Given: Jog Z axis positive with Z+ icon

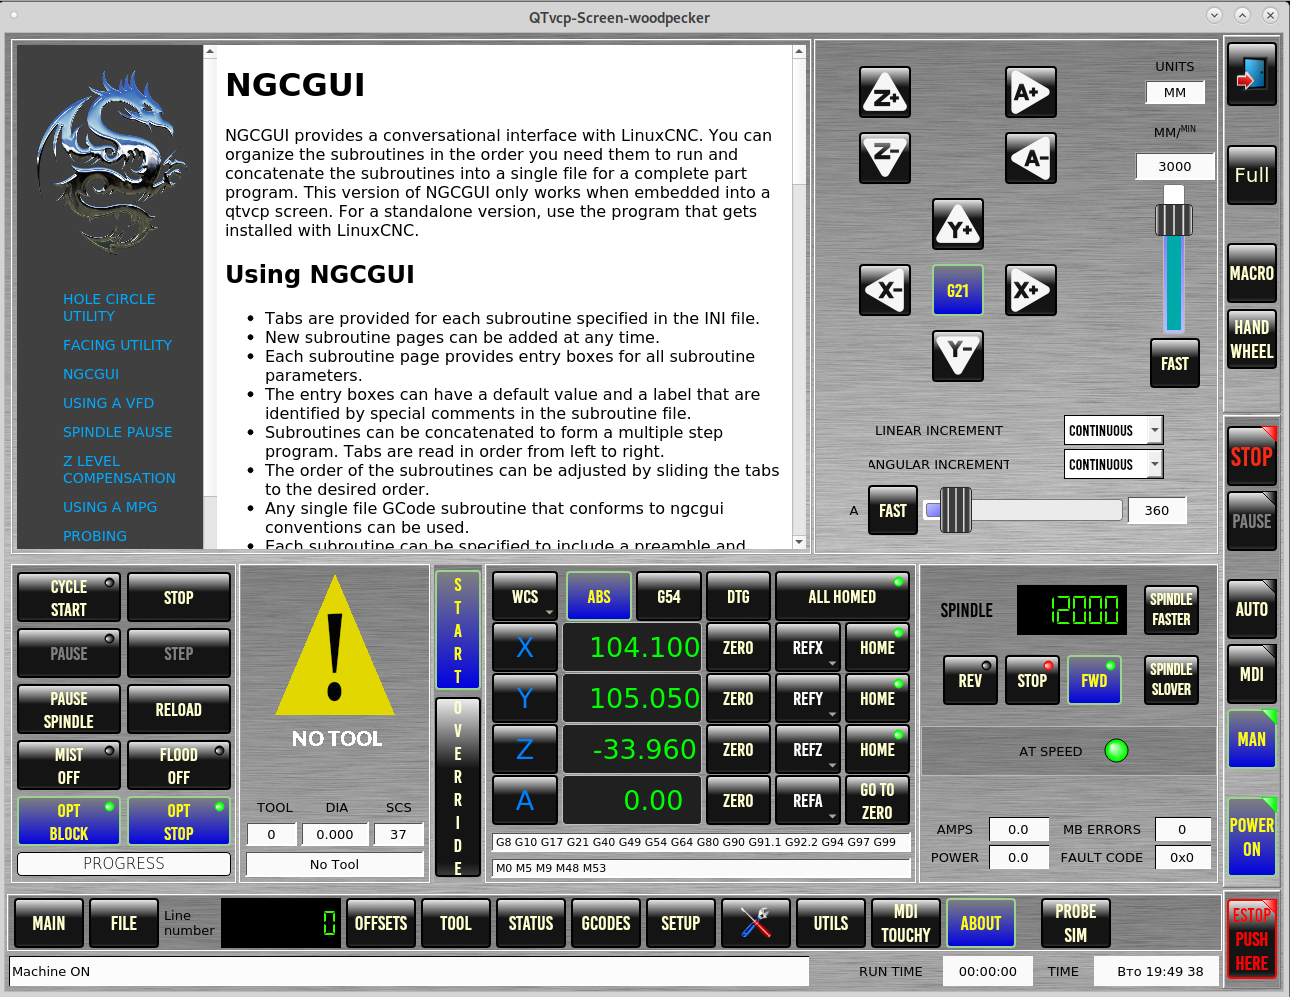Looking at the screenshot, I should 885,93.
